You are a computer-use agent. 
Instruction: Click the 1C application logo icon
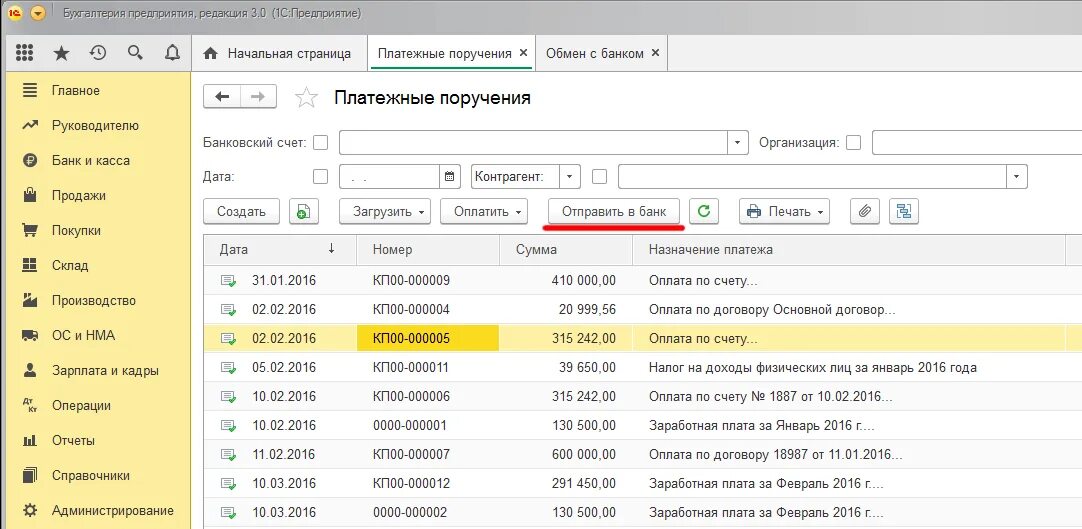click(15, 13)
